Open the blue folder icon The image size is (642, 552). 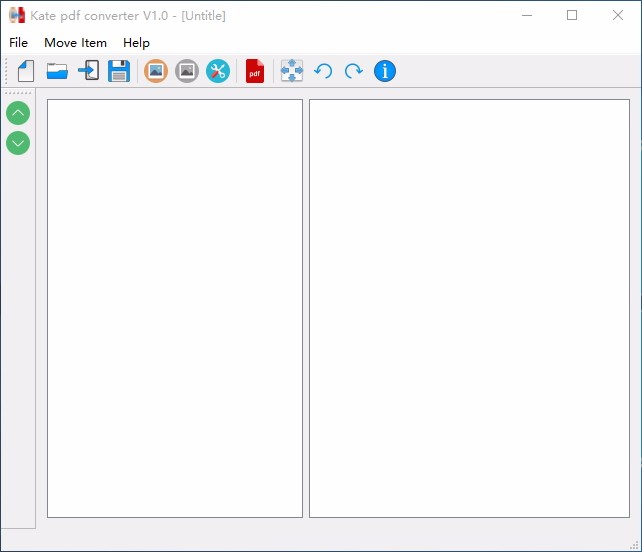(x=57, y=71)
